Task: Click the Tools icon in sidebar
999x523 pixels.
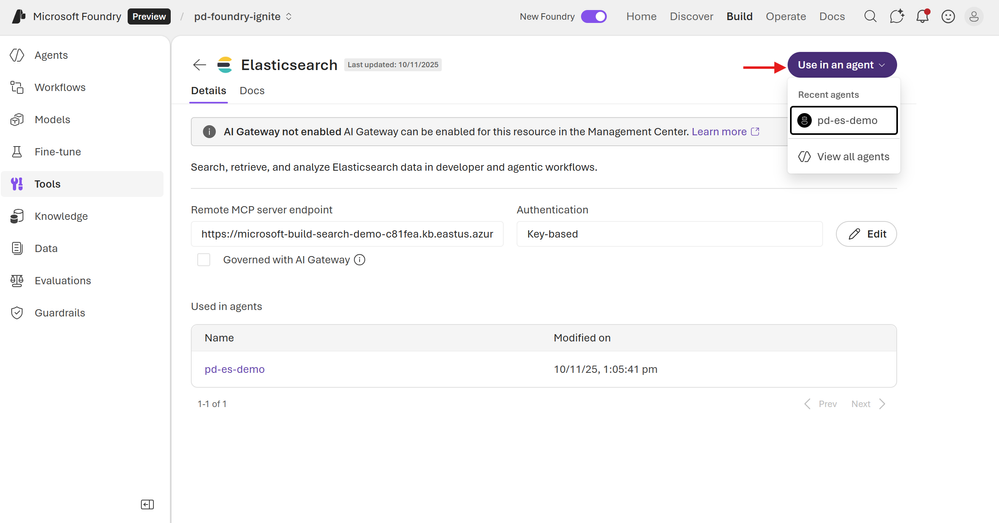Action: (x=17, y=184)
